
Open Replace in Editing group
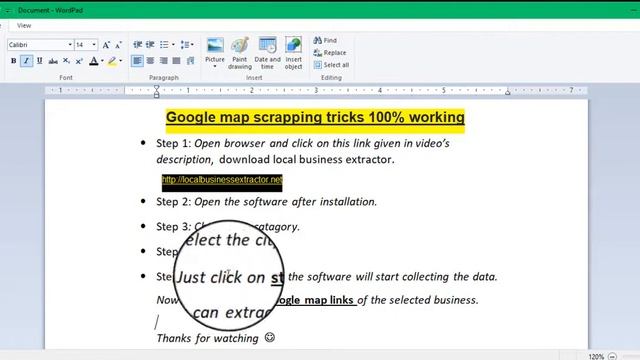pyautogui.click(x=330, y=53)
